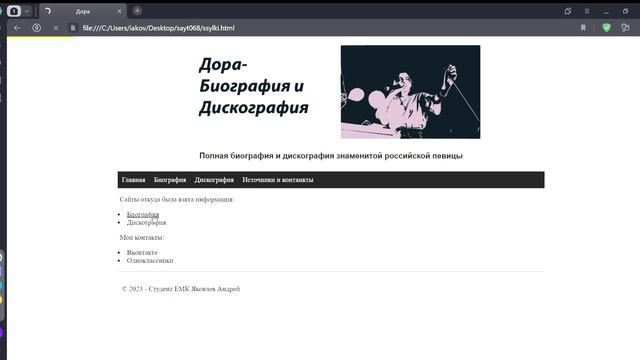Viewport: 640px width, 360px height.
Task: Follow the Дискография source link in list
Action: point(147,222)
